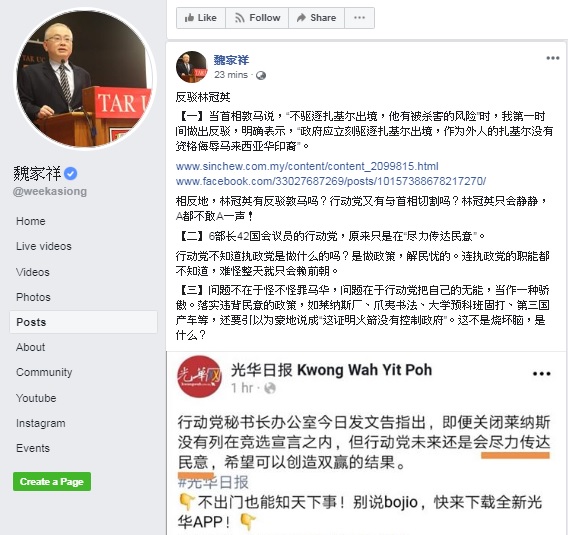Open Photos section in sidebar

(33, 297)
